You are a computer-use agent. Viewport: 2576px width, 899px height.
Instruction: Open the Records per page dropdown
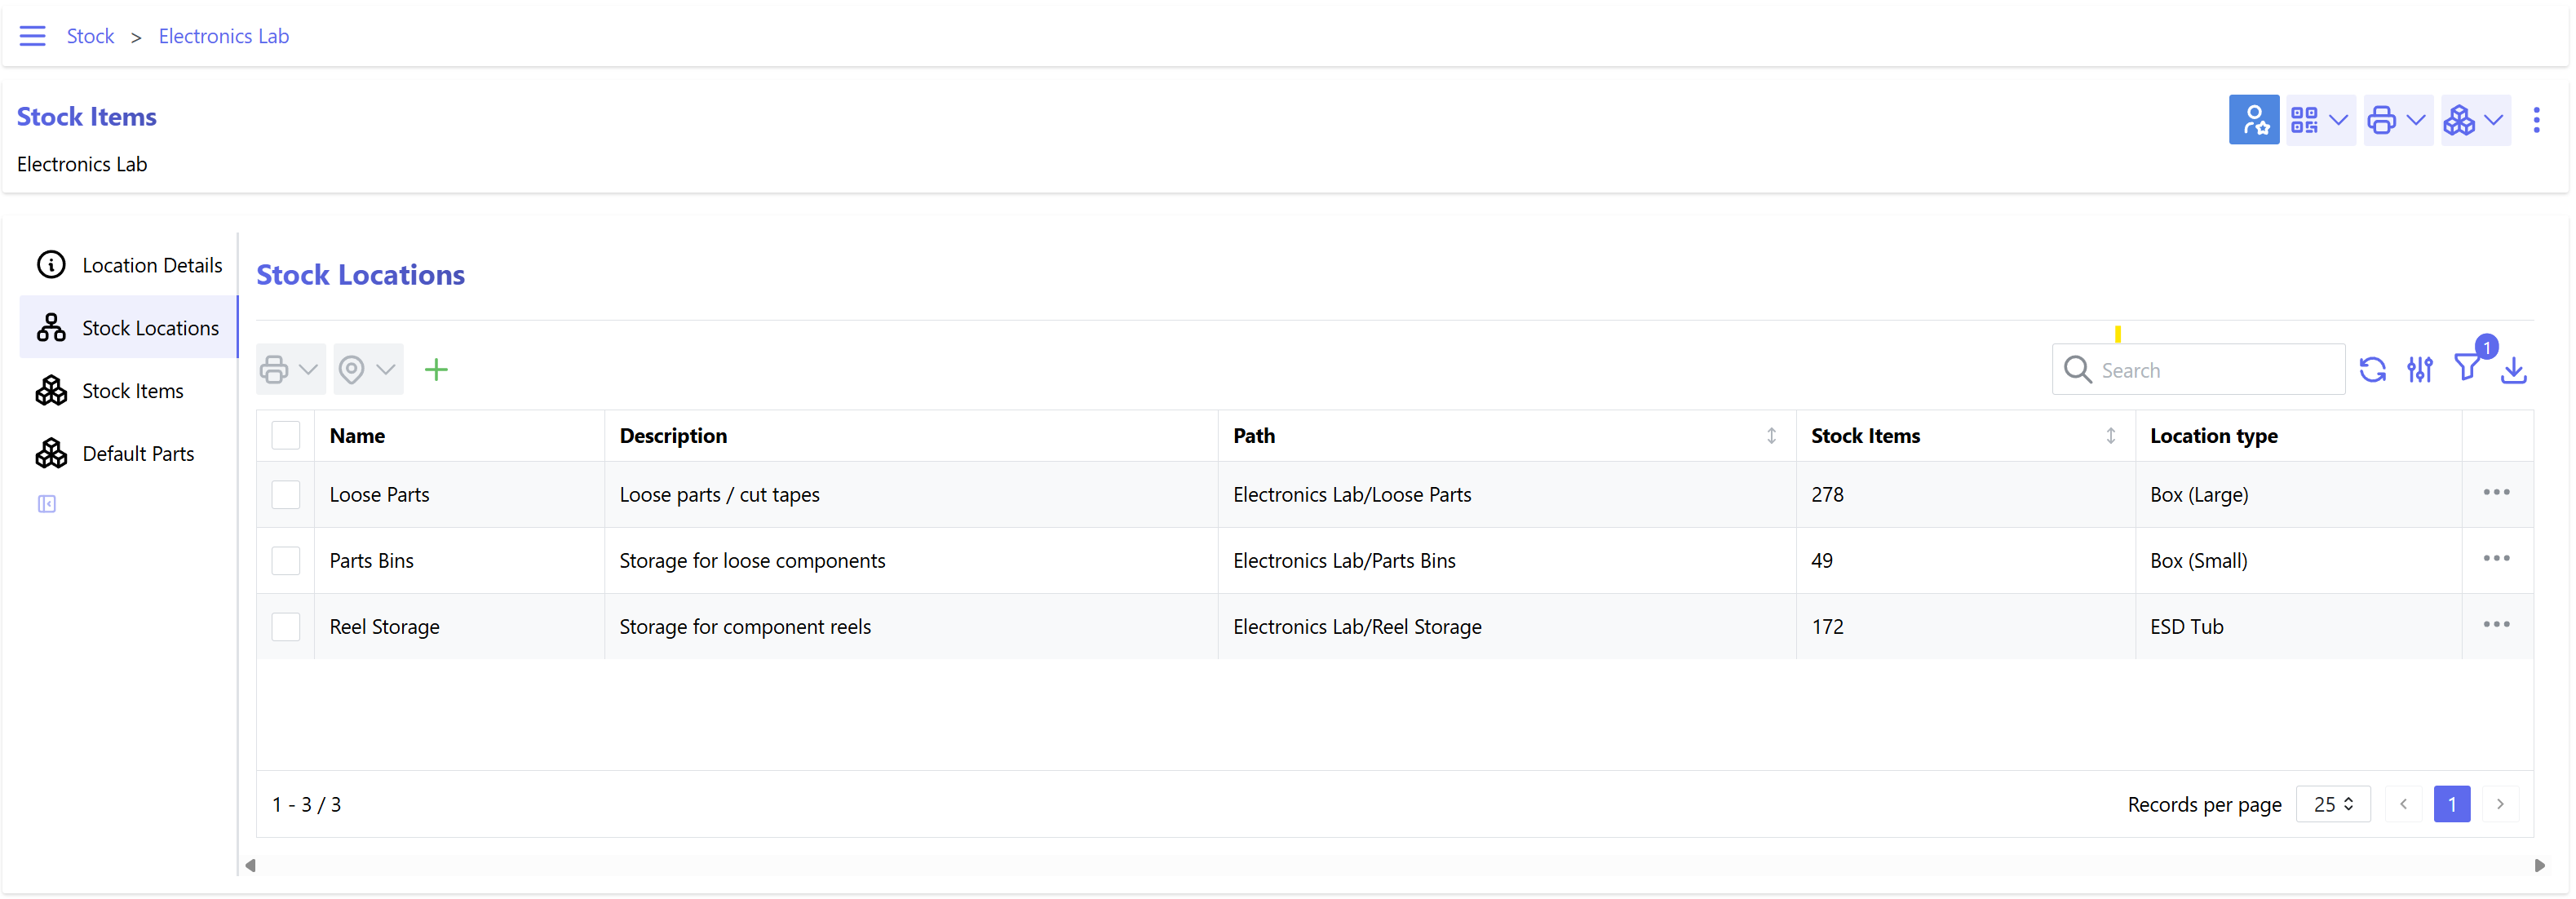click(x=2332, y=804)
